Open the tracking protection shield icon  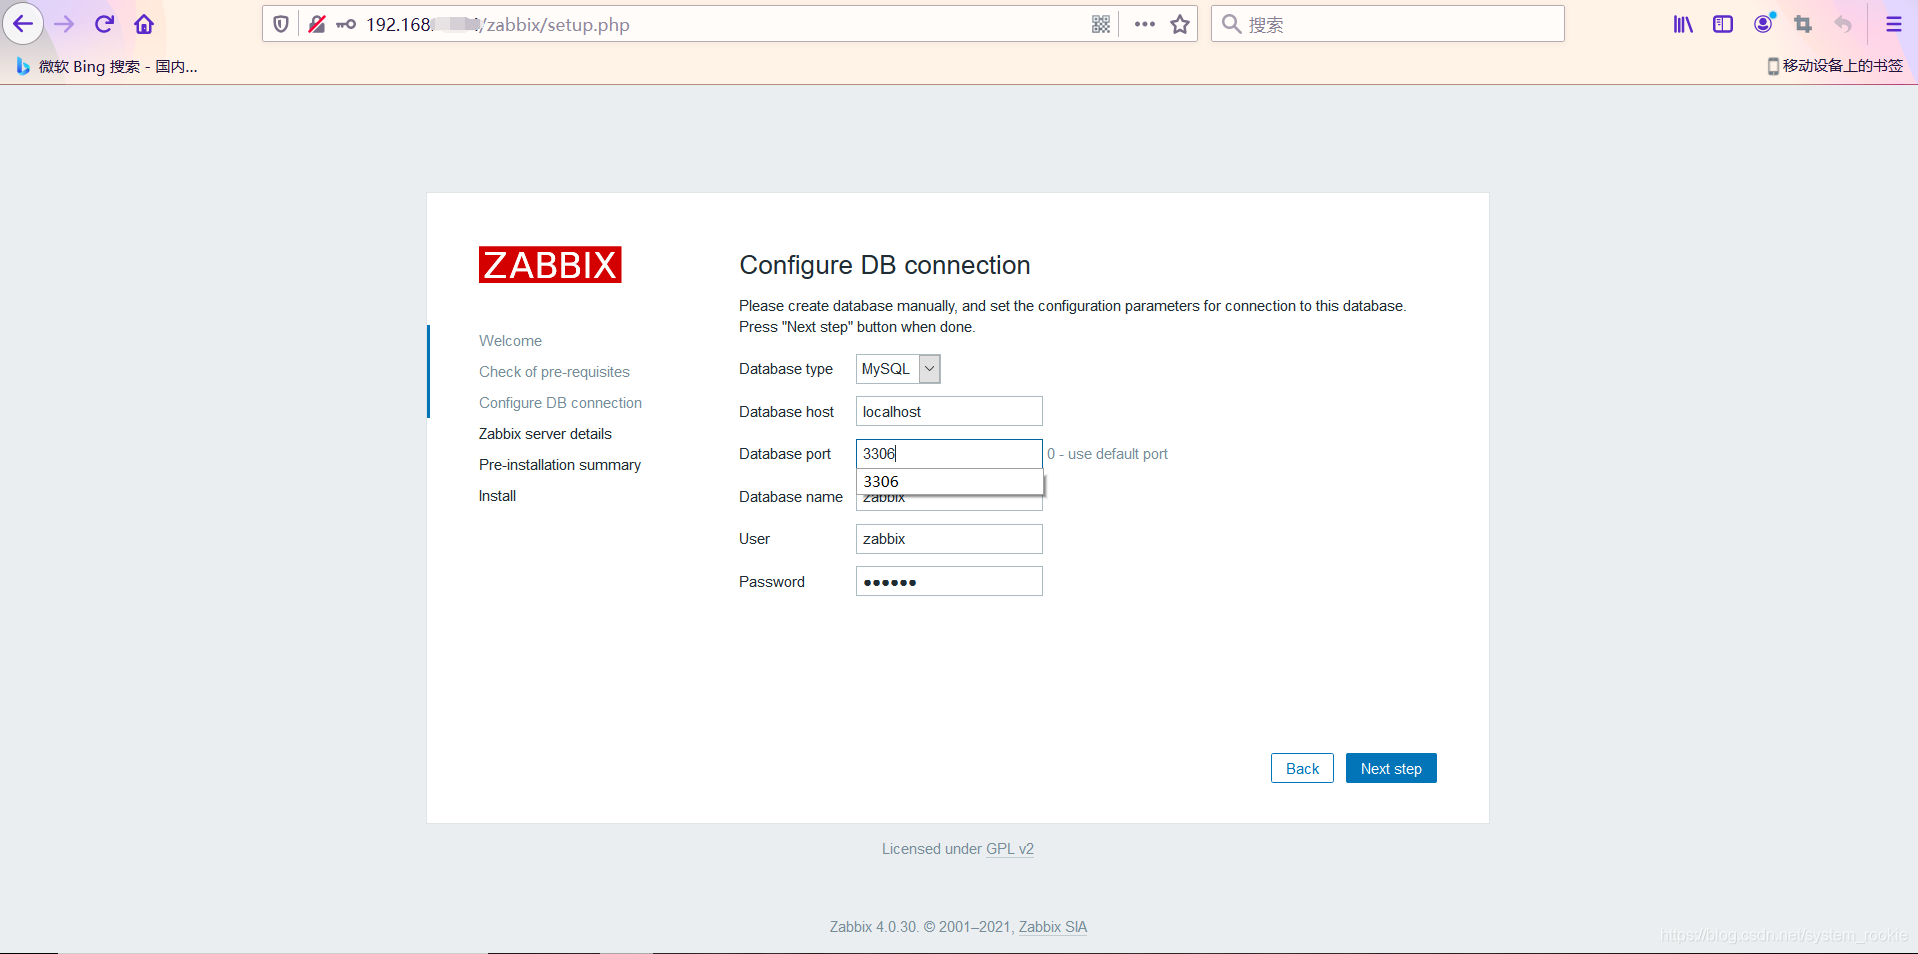tap(281, 24)
